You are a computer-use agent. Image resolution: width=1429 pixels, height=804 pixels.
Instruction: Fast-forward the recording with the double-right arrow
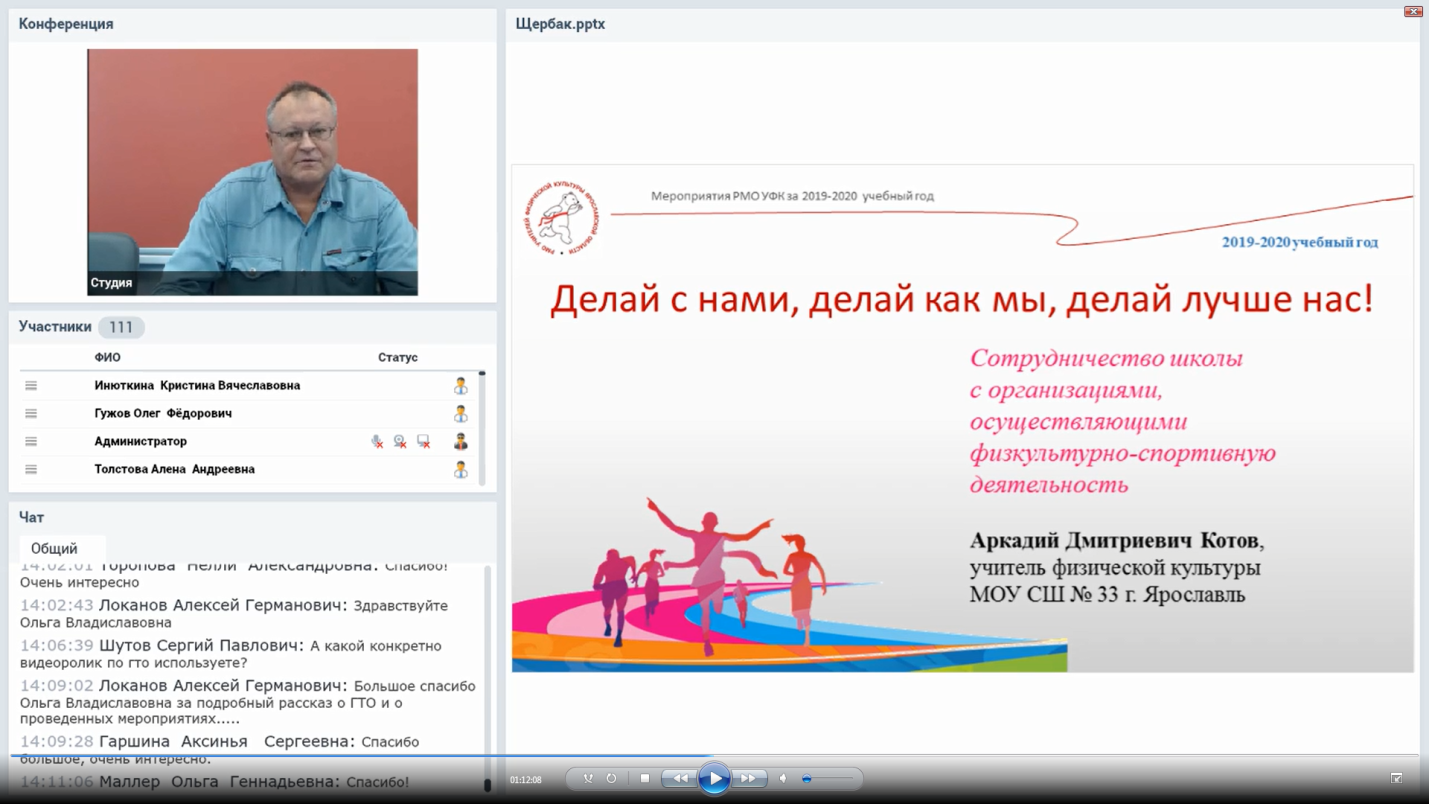(x=748, y=778)
